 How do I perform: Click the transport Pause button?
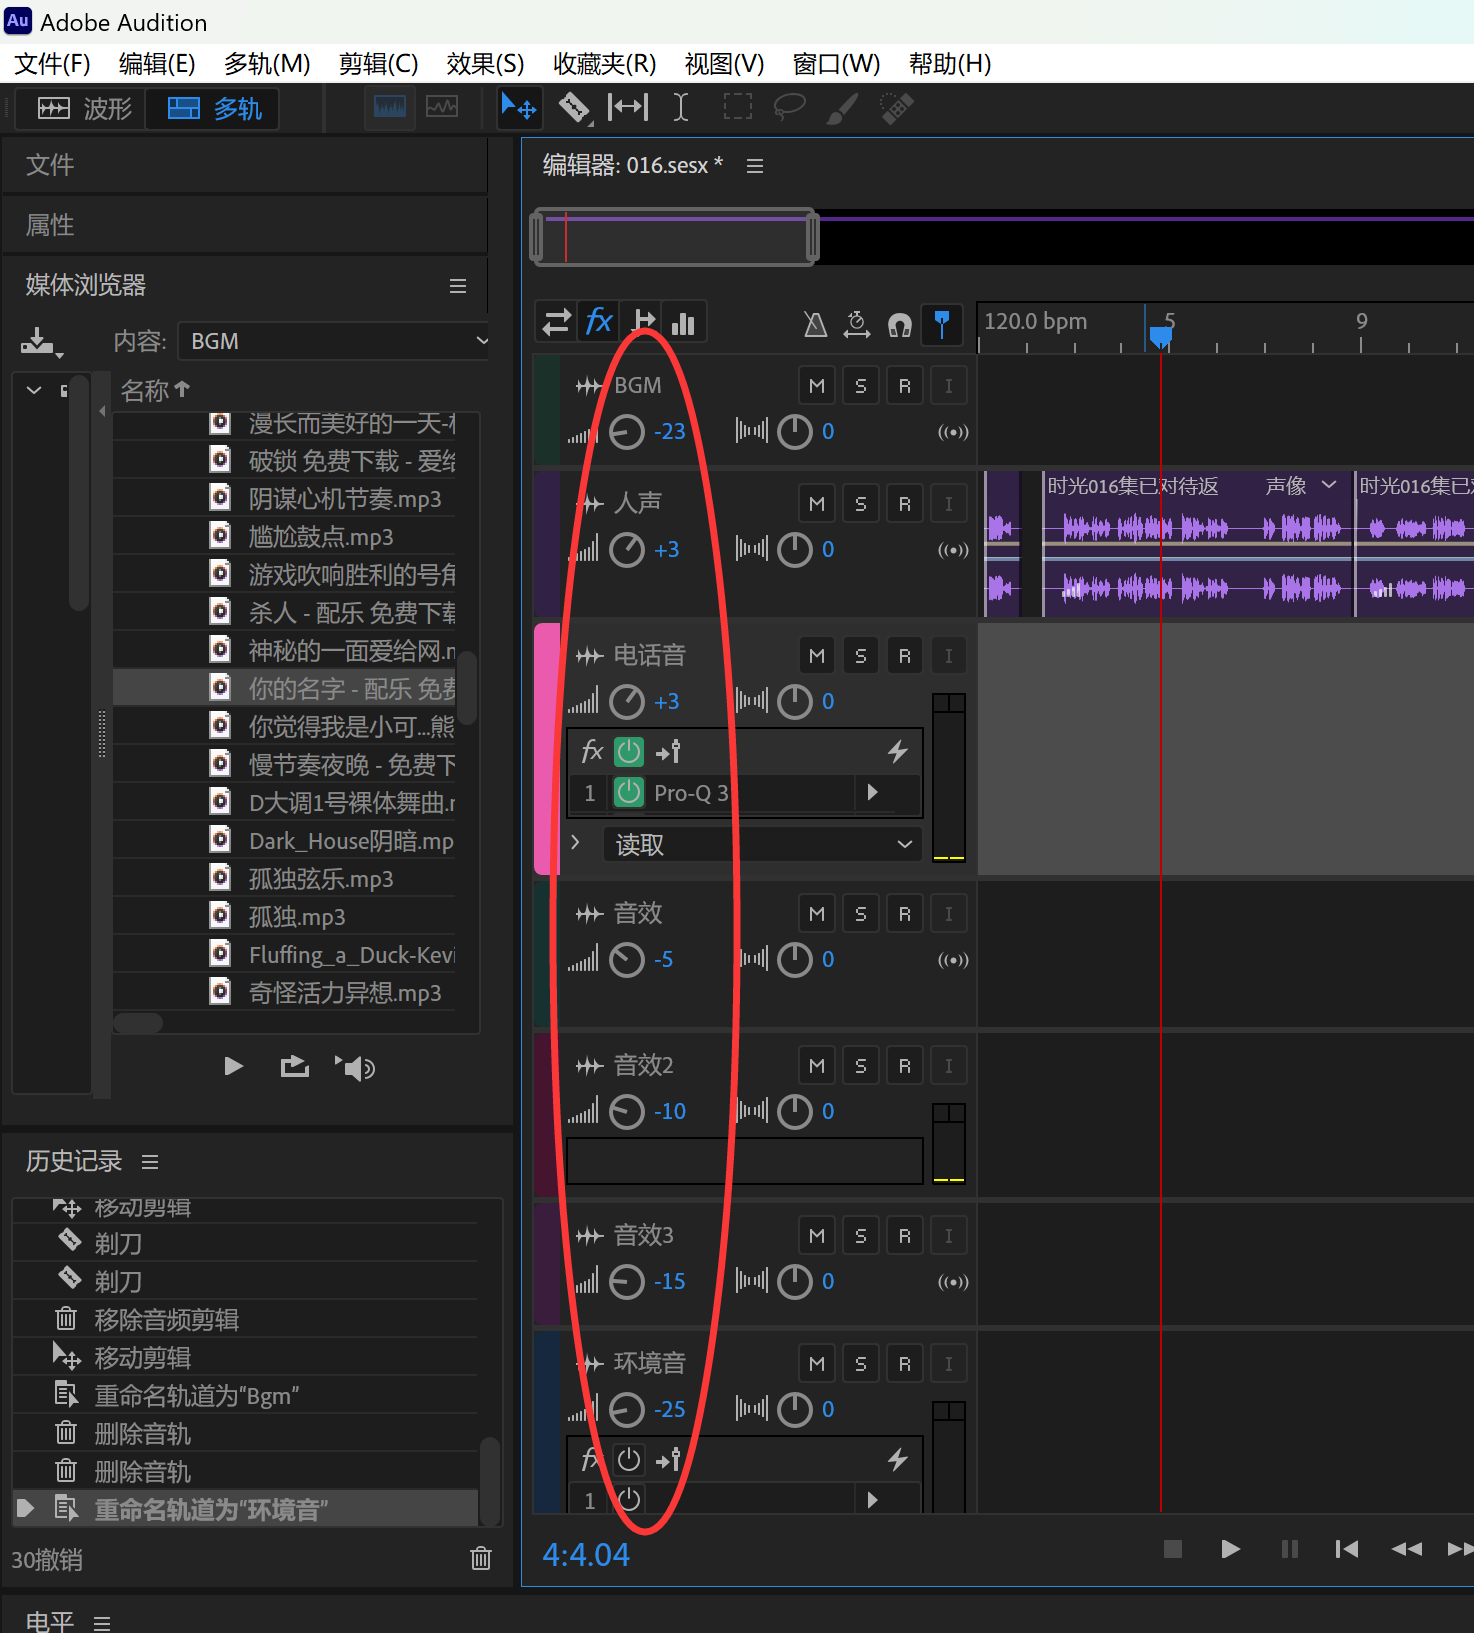coord(1290,1549)
